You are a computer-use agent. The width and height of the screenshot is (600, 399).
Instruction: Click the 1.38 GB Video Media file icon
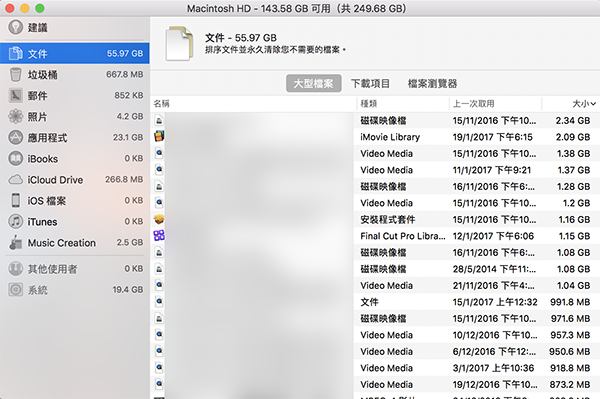(x=159, y=153)
